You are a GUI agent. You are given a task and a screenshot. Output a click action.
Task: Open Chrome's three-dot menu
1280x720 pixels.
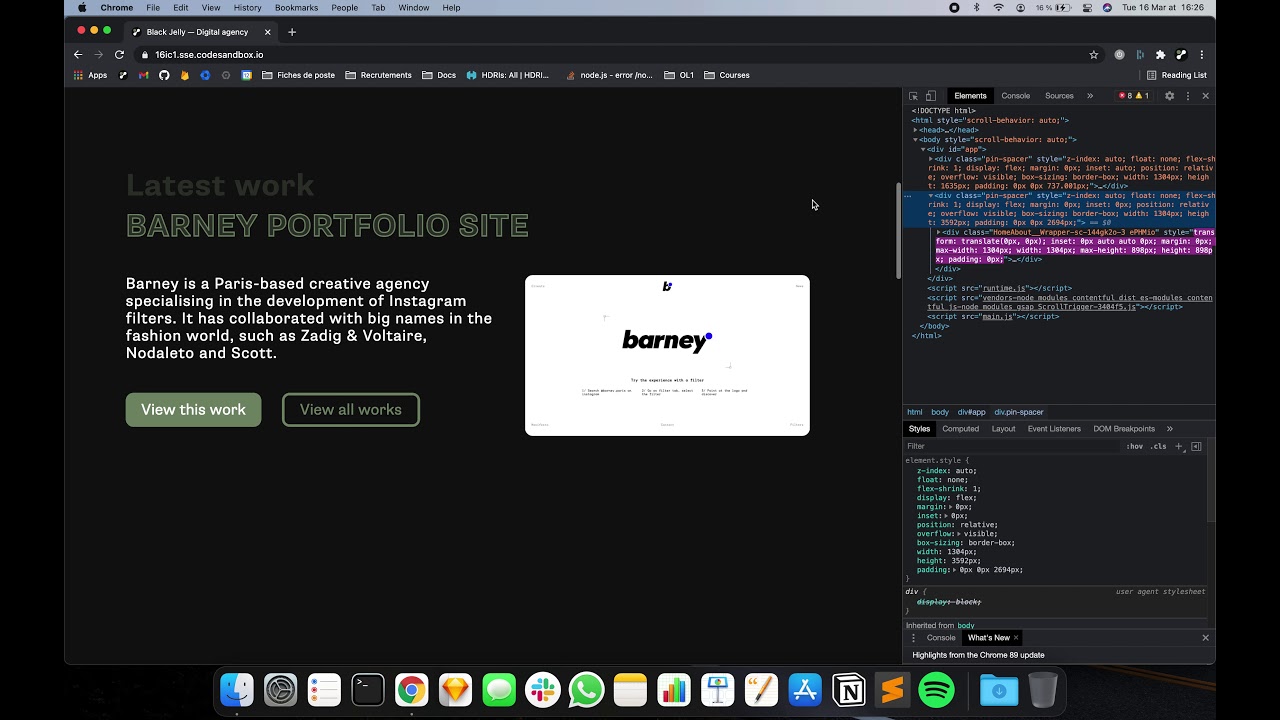point(1202,55)
